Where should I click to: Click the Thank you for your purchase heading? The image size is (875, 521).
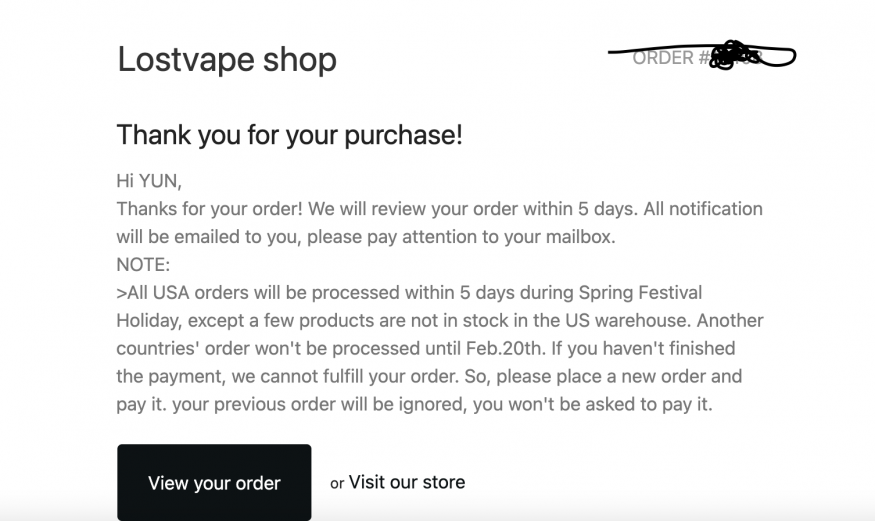[290, 135]
